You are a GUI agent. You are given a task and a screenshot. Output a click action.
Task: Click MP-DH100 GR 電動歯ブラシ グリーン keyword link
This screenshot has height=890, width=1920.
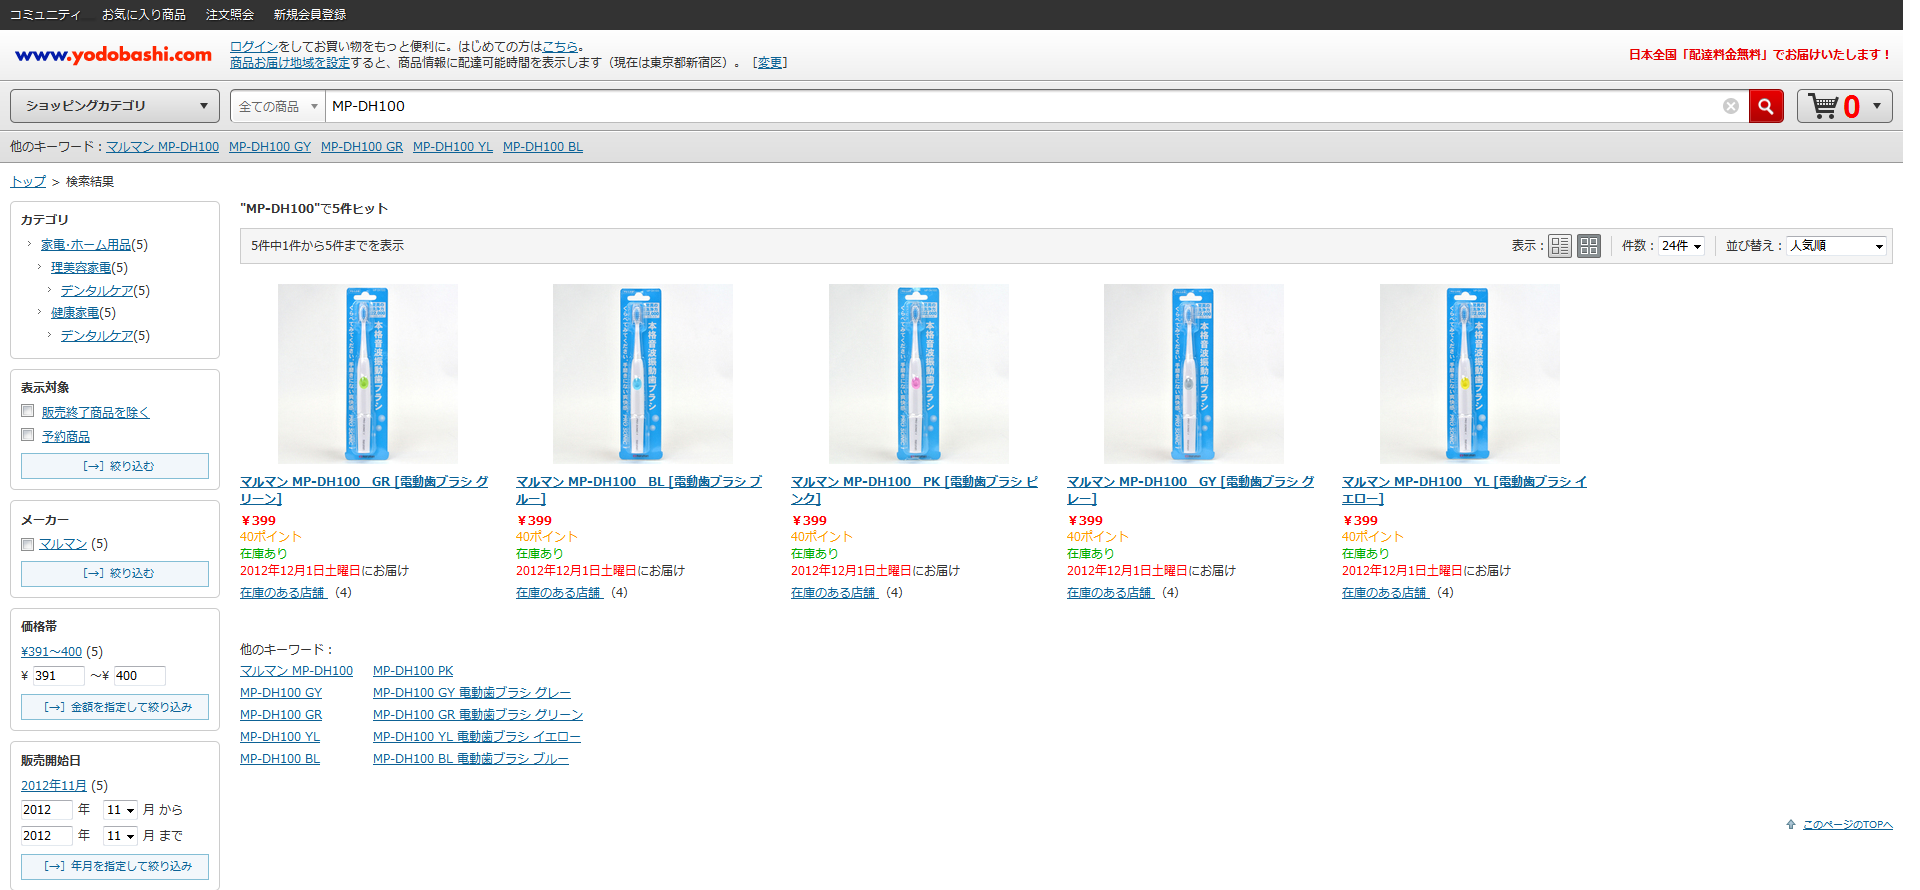(478, 715)
